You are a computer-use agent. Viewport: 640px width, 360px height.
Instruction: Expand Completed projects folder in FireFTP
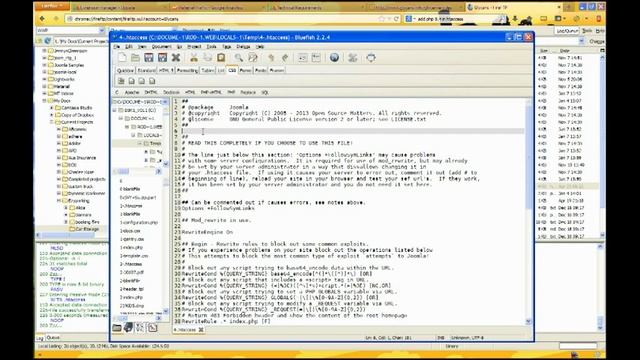point(59,179)
